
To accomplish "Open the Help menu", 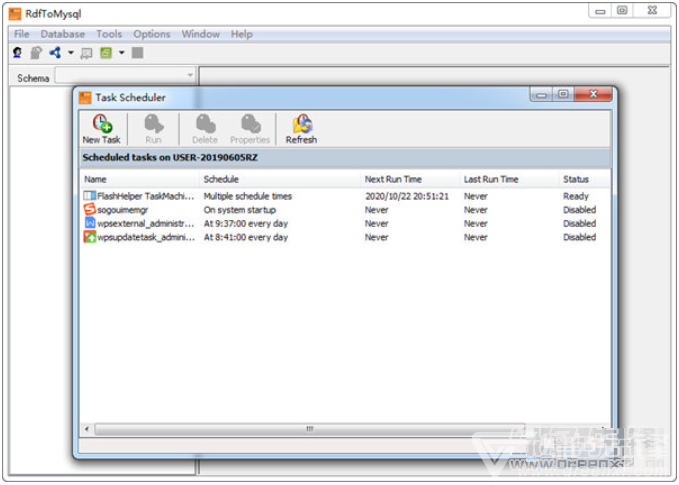I will [242, 34].
